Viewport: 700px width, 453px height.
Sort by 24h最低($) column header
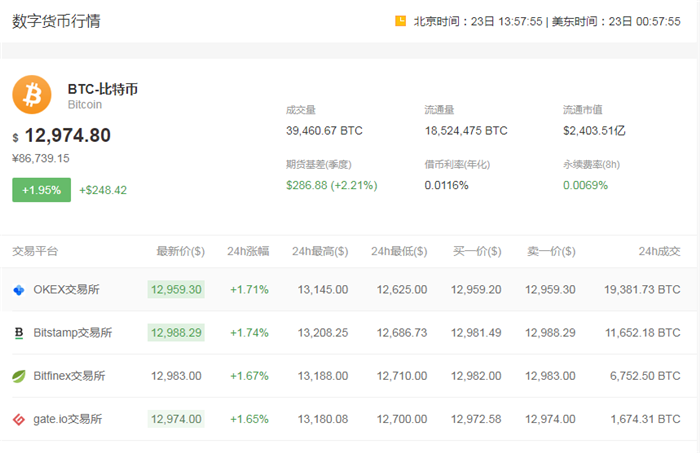[399, 251]
